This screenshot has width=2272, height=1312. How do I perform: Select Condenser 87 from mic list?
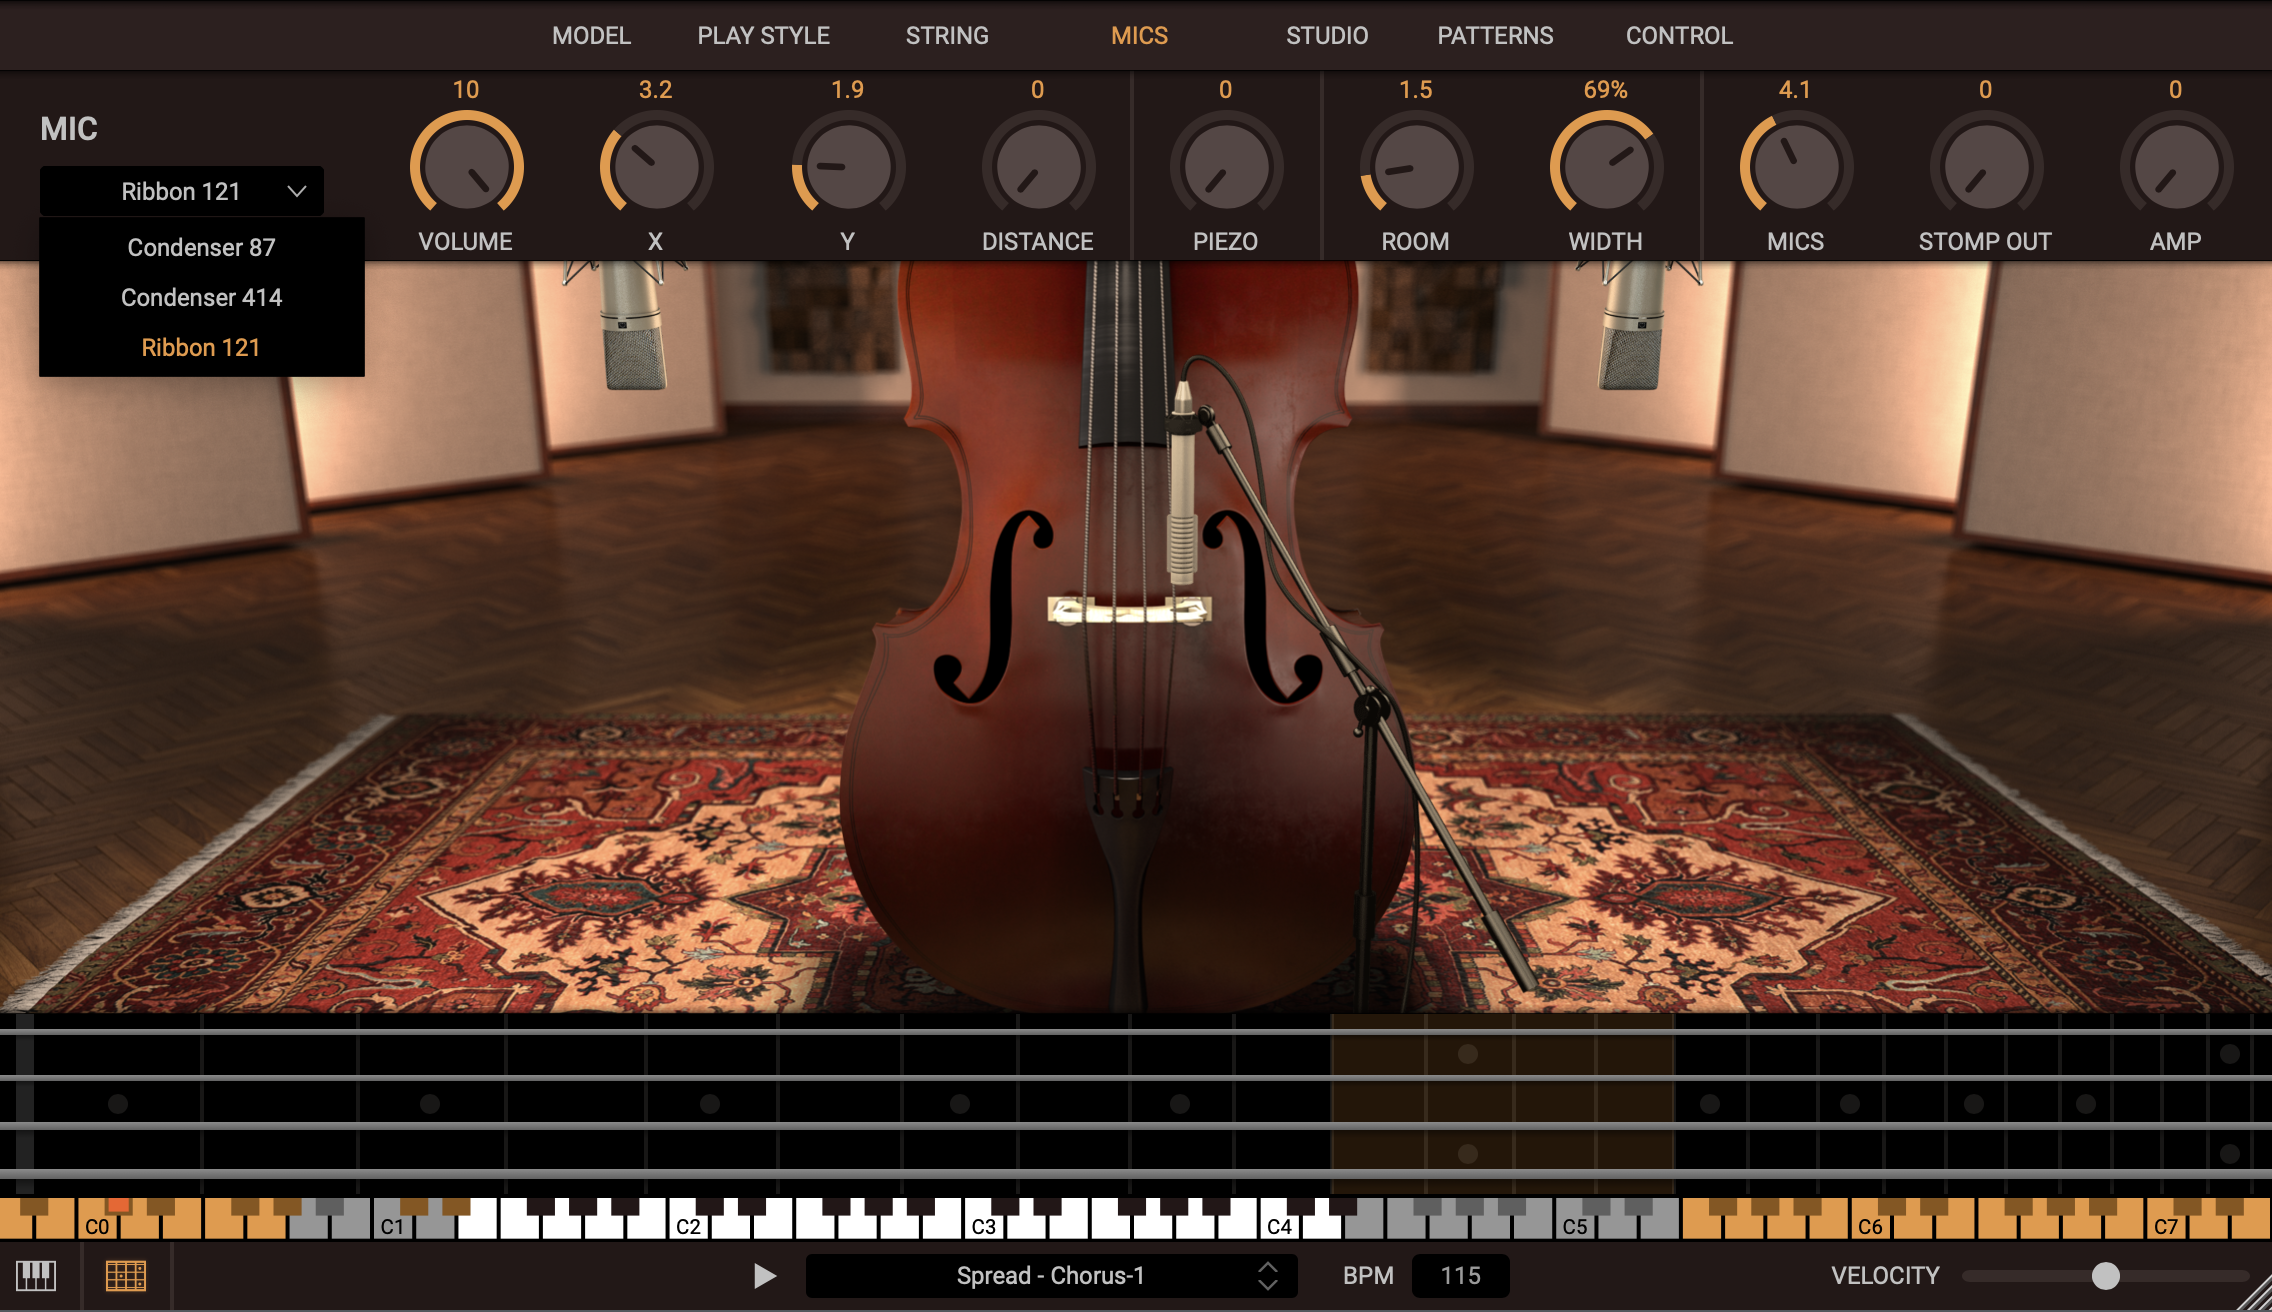201,247
